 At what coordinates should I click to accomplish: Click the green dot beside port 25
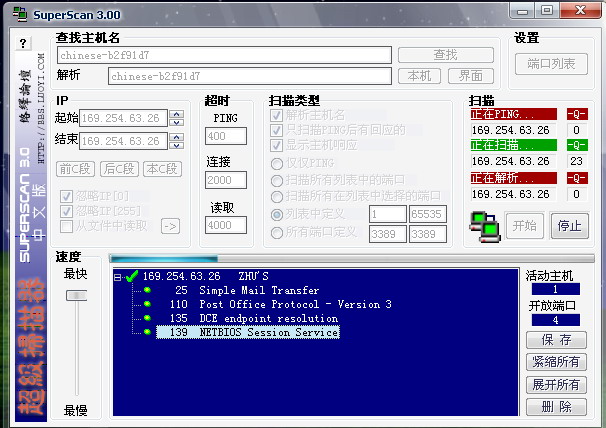147,290
